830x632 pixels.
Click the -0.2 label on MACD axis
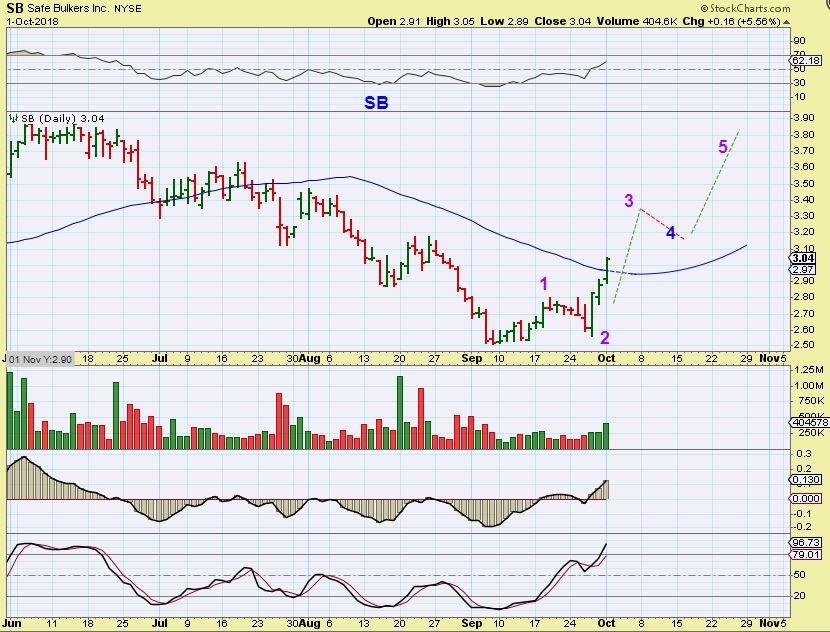804,527
